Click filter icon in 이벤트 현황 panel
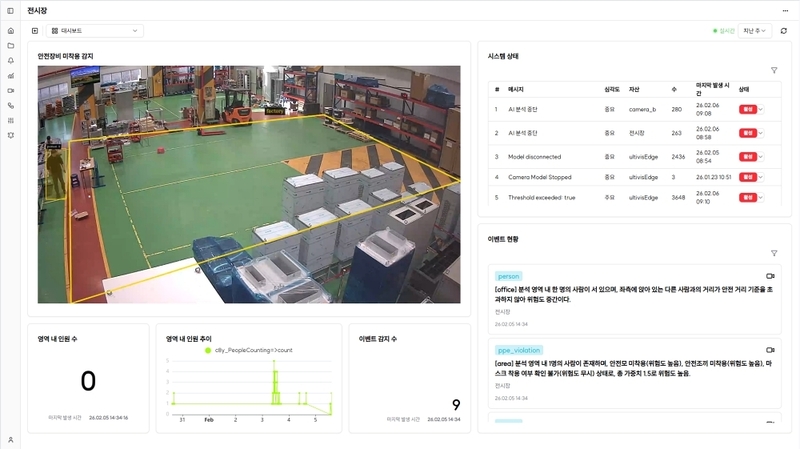This screenshot has width=800, height=449. click(774, 253)
